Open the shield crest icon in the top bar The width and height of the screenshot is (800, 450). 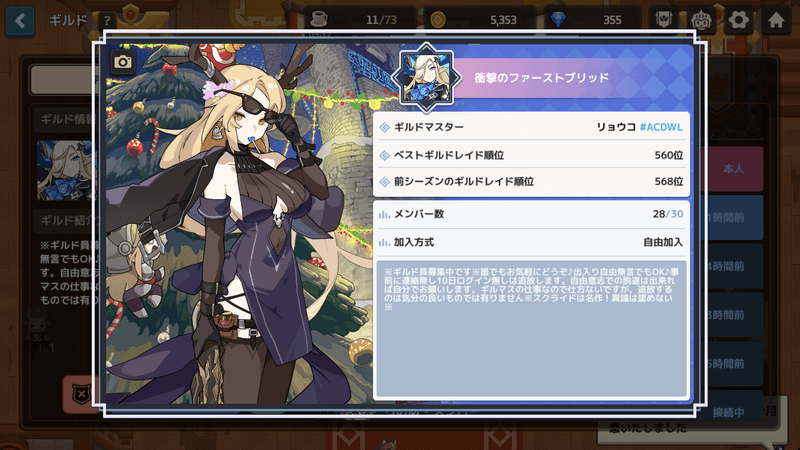[663, 20]
